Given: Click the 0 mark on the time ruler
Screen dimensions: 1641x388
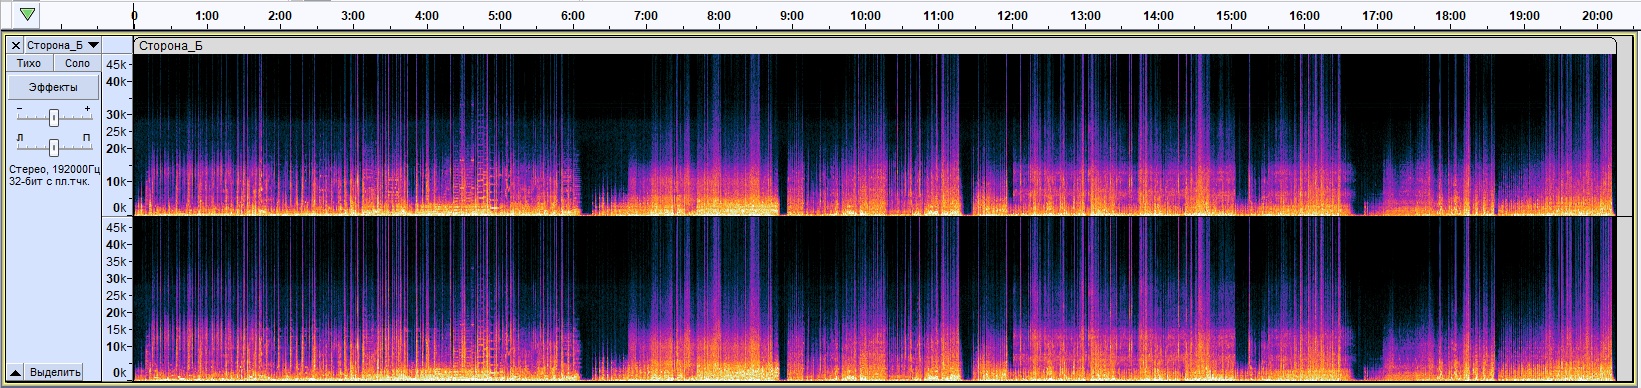Looking at the screenshot, I should pos(135,16).
